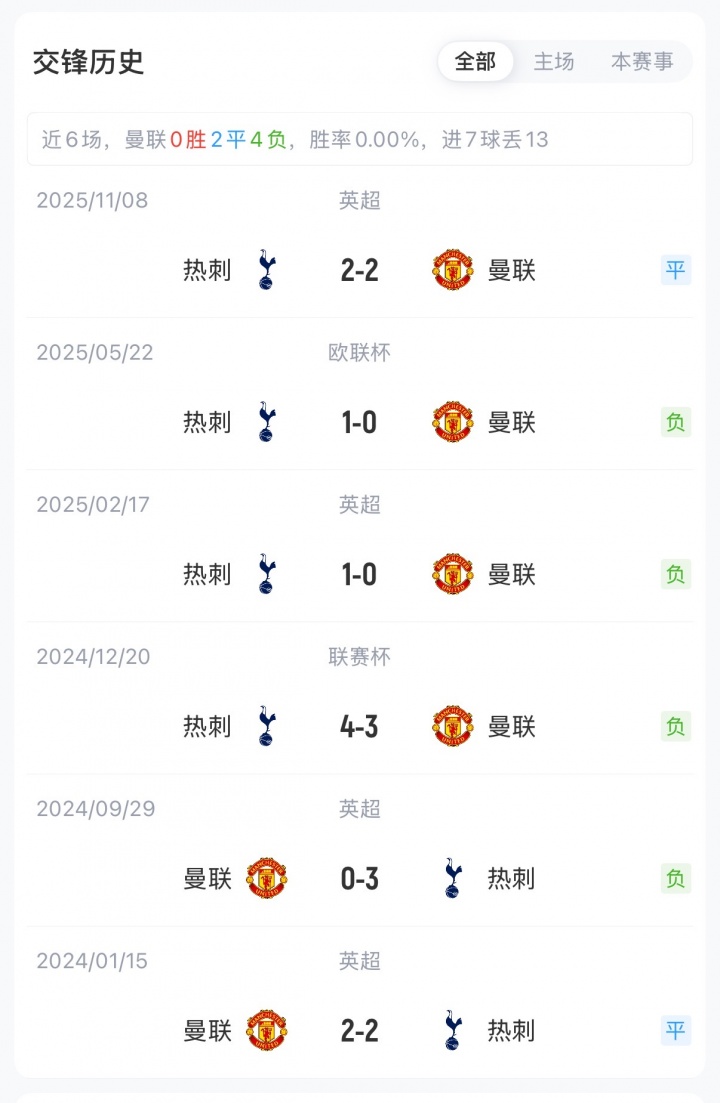Select the 全部 filter tab
Viewport: 720px width, 1103px height.
coord(475,62)
